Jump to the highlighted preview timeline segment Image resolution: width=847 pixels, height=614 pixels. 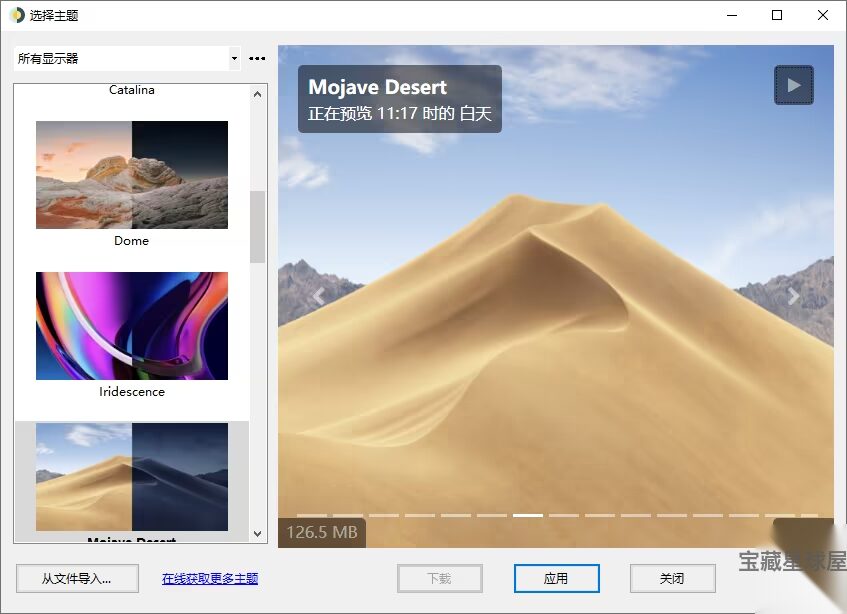pos(528,515)
